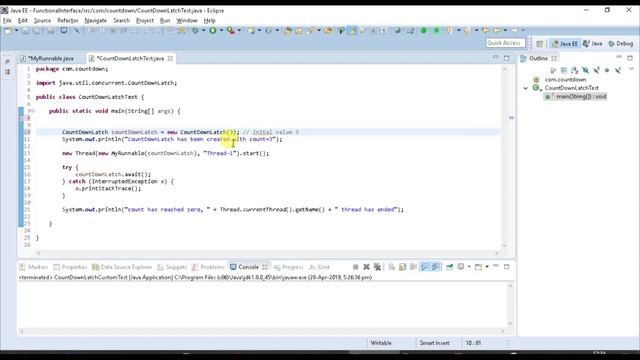Open the Progress tab
Image resolution: width=640 pixels, height=360 pixels.
click(x=289, y=267)
